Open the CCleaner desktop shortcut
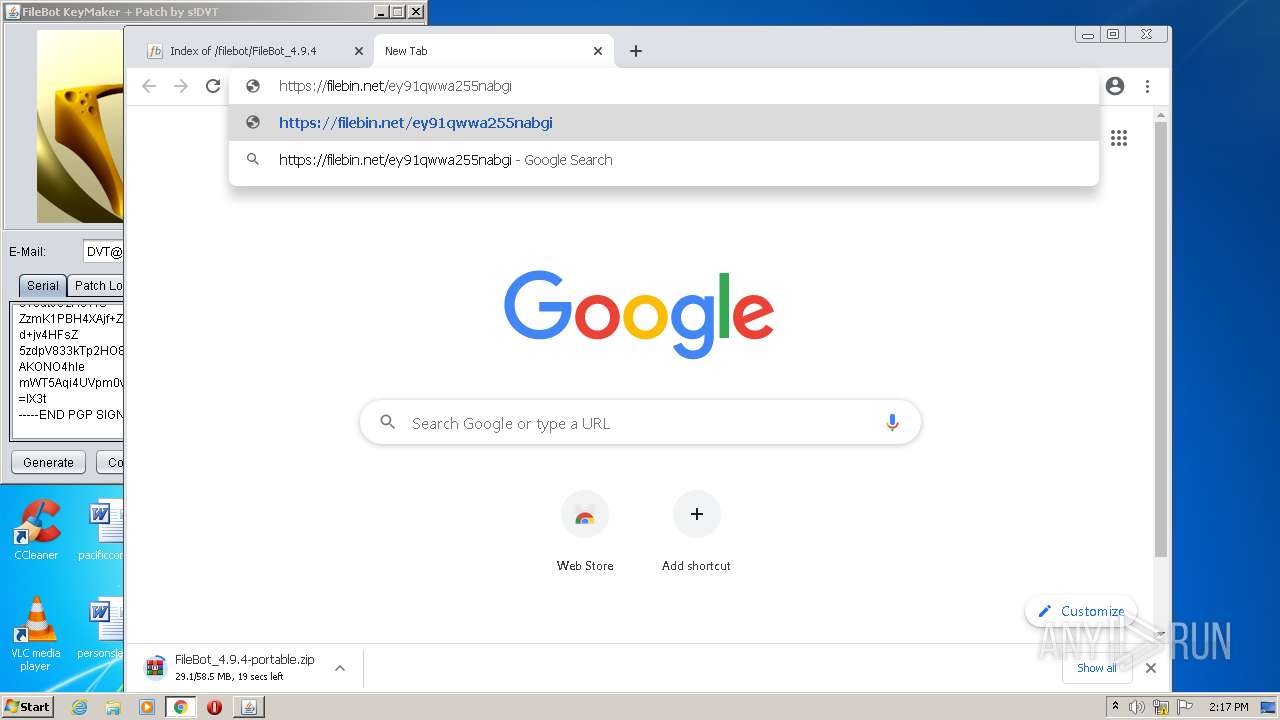This screenshot has width=1280, height=720. coord(36,531)
